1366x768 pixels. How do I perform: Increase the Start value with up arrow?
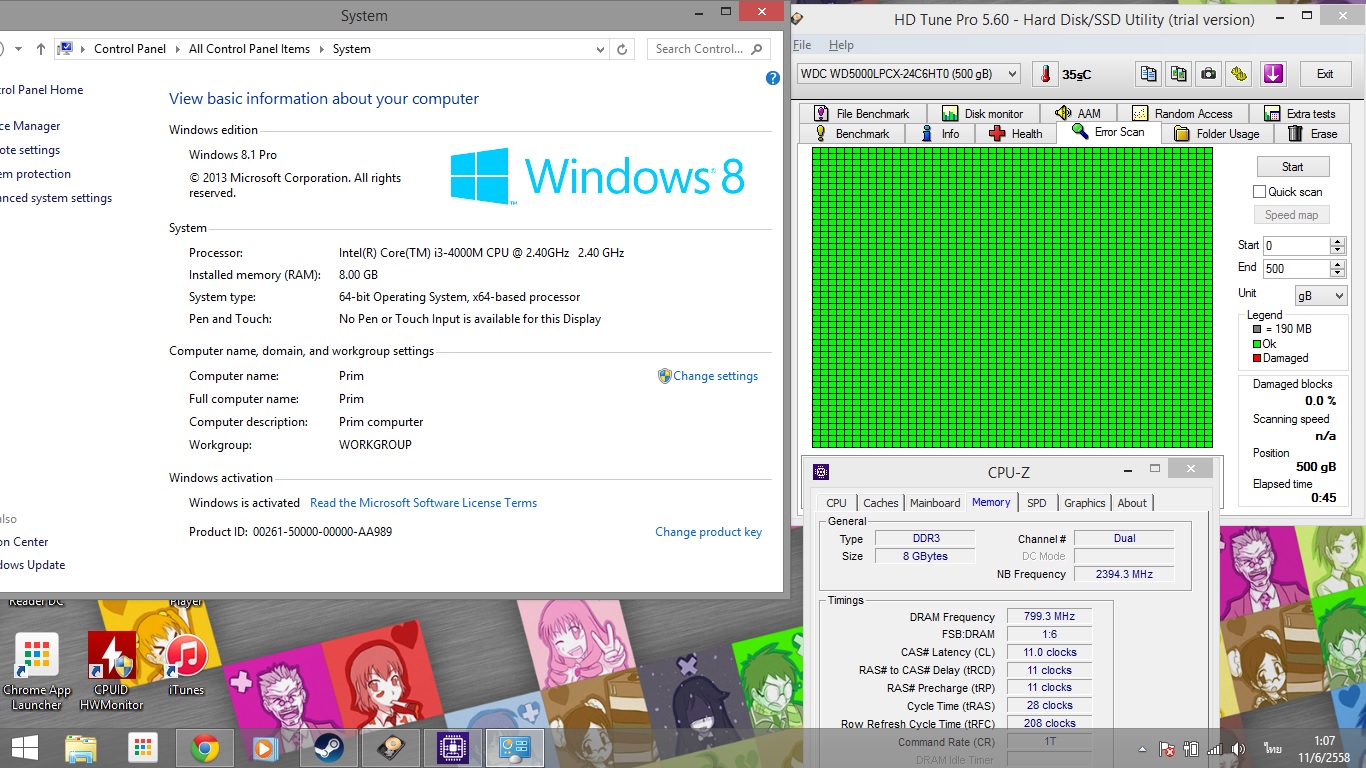1337,241
